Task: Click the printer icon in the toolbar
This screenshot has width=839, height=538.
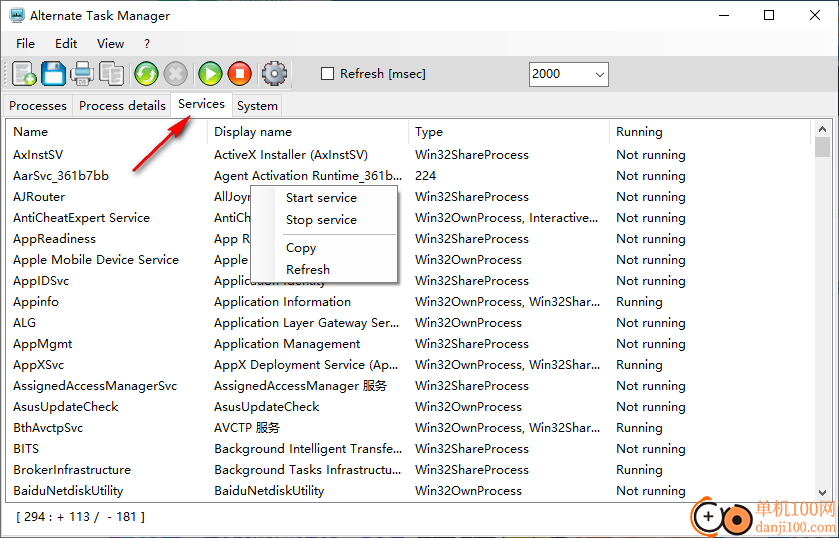Action: pyautogui.click(x=82, y=74)
